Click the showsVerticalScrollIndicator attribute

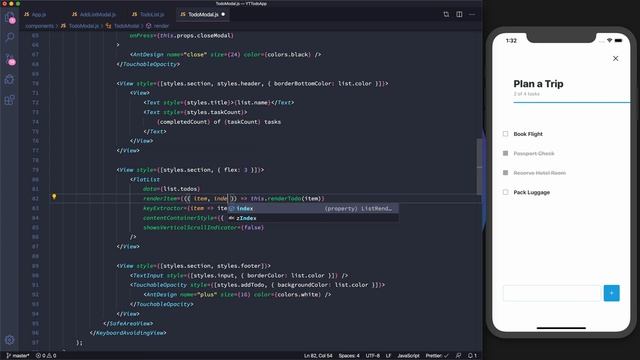191,228
